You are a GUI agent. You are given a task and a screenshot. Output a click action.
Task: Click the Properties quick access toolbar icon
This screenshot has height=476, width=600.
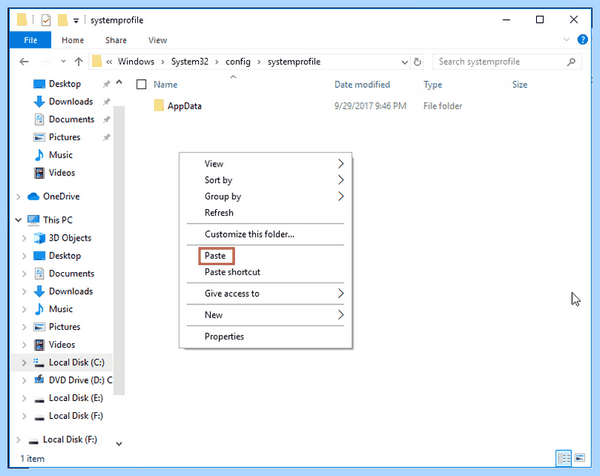[46, 20]
